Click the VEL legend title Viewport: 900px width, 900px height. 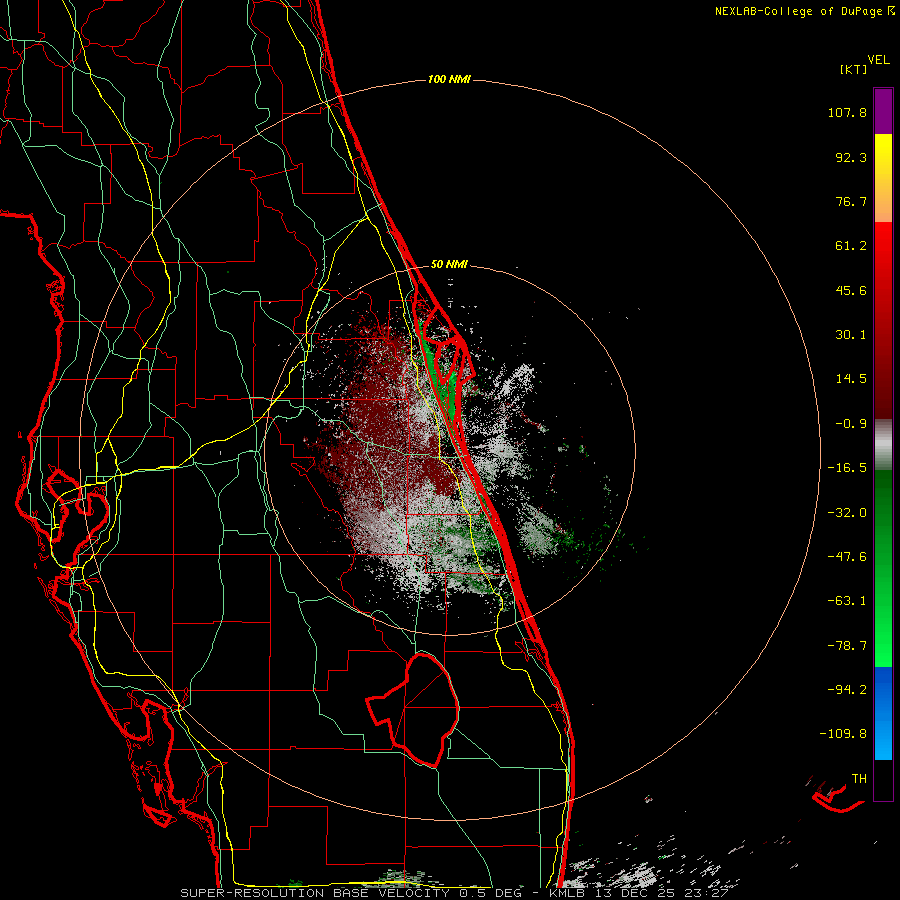pyautogui.click(x=878, y=60)
